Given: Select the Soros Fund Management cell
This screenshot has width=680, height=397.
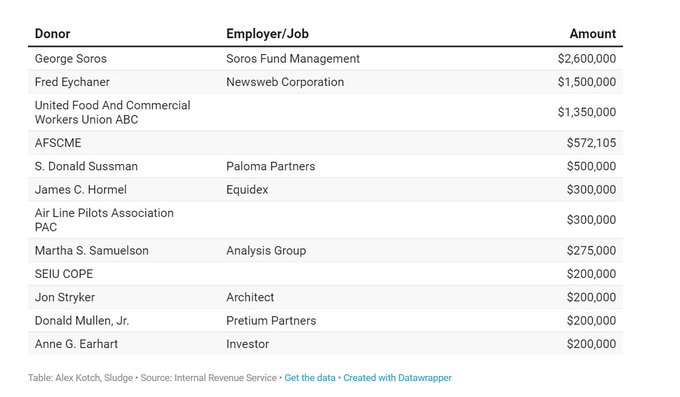Looking at the screenshot, I should (x=293, y=59).
